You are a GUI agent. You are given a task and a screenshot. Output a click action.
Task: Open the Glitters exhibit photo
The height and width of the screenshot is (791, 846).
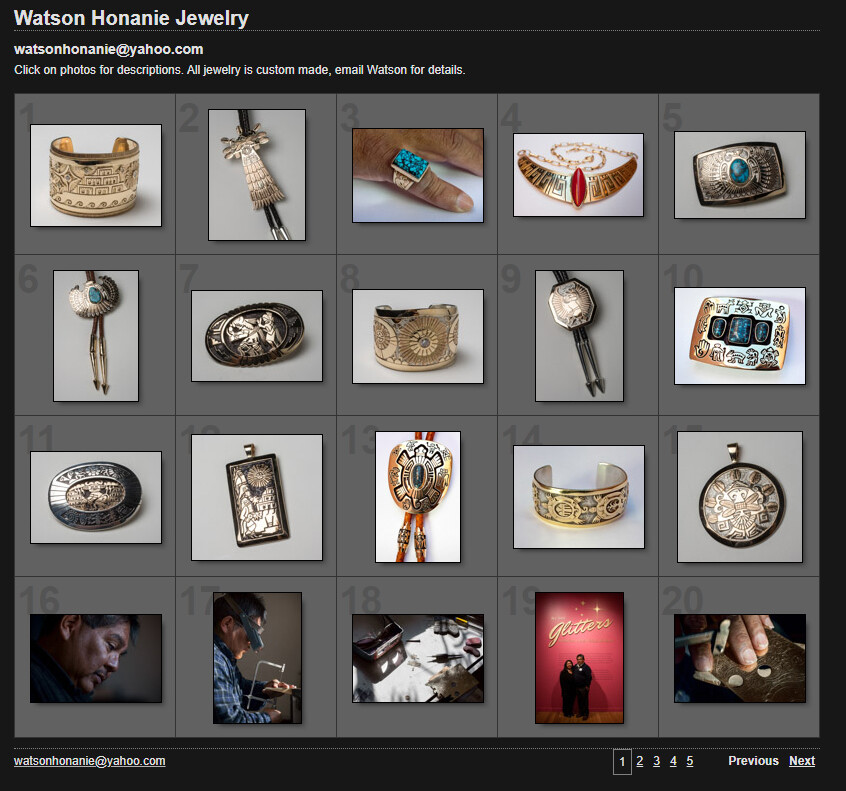(579, 658)
